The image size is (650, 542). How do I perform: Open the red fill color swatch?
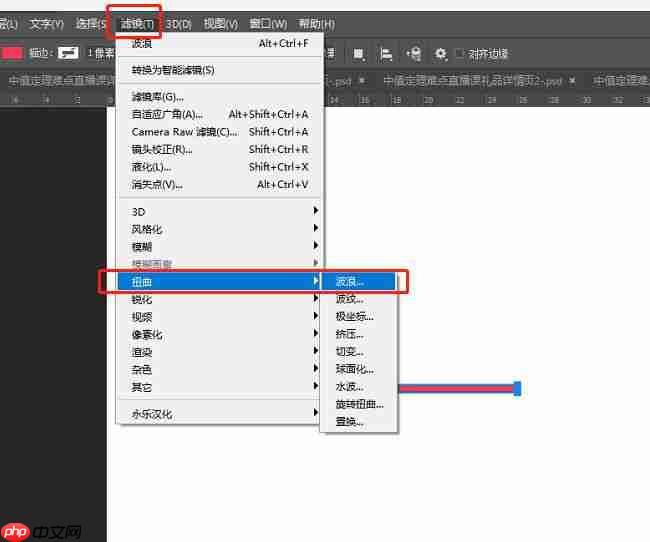pos(12,53)
